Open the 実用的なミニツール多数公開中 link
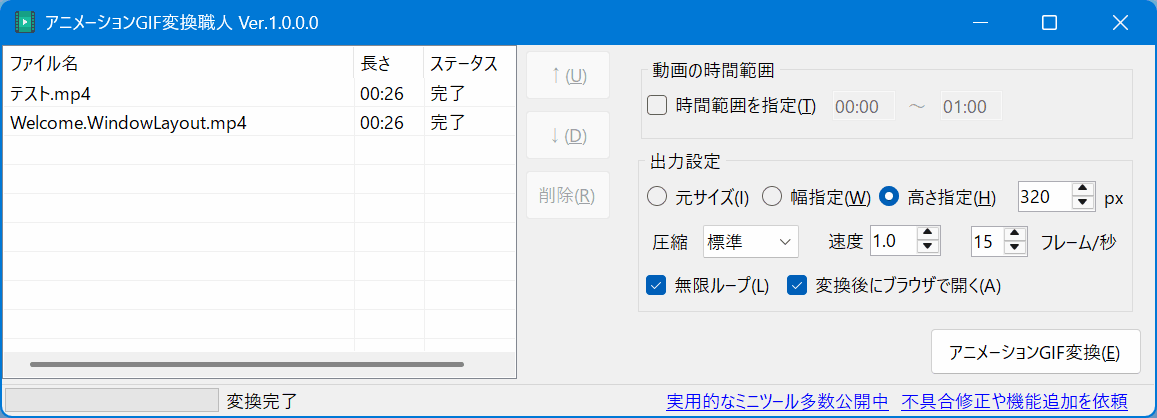The height and width of the screenshot is (418, 1157). coord(777,402)
